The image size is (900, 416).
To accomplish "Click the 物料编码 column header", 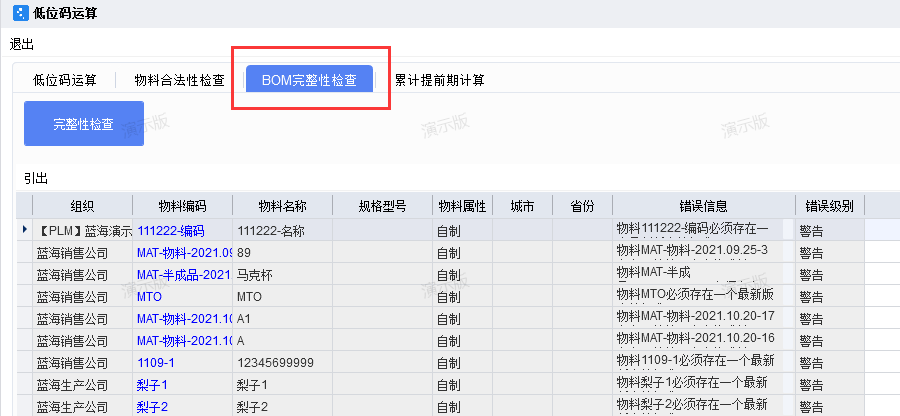I will 182,206.
